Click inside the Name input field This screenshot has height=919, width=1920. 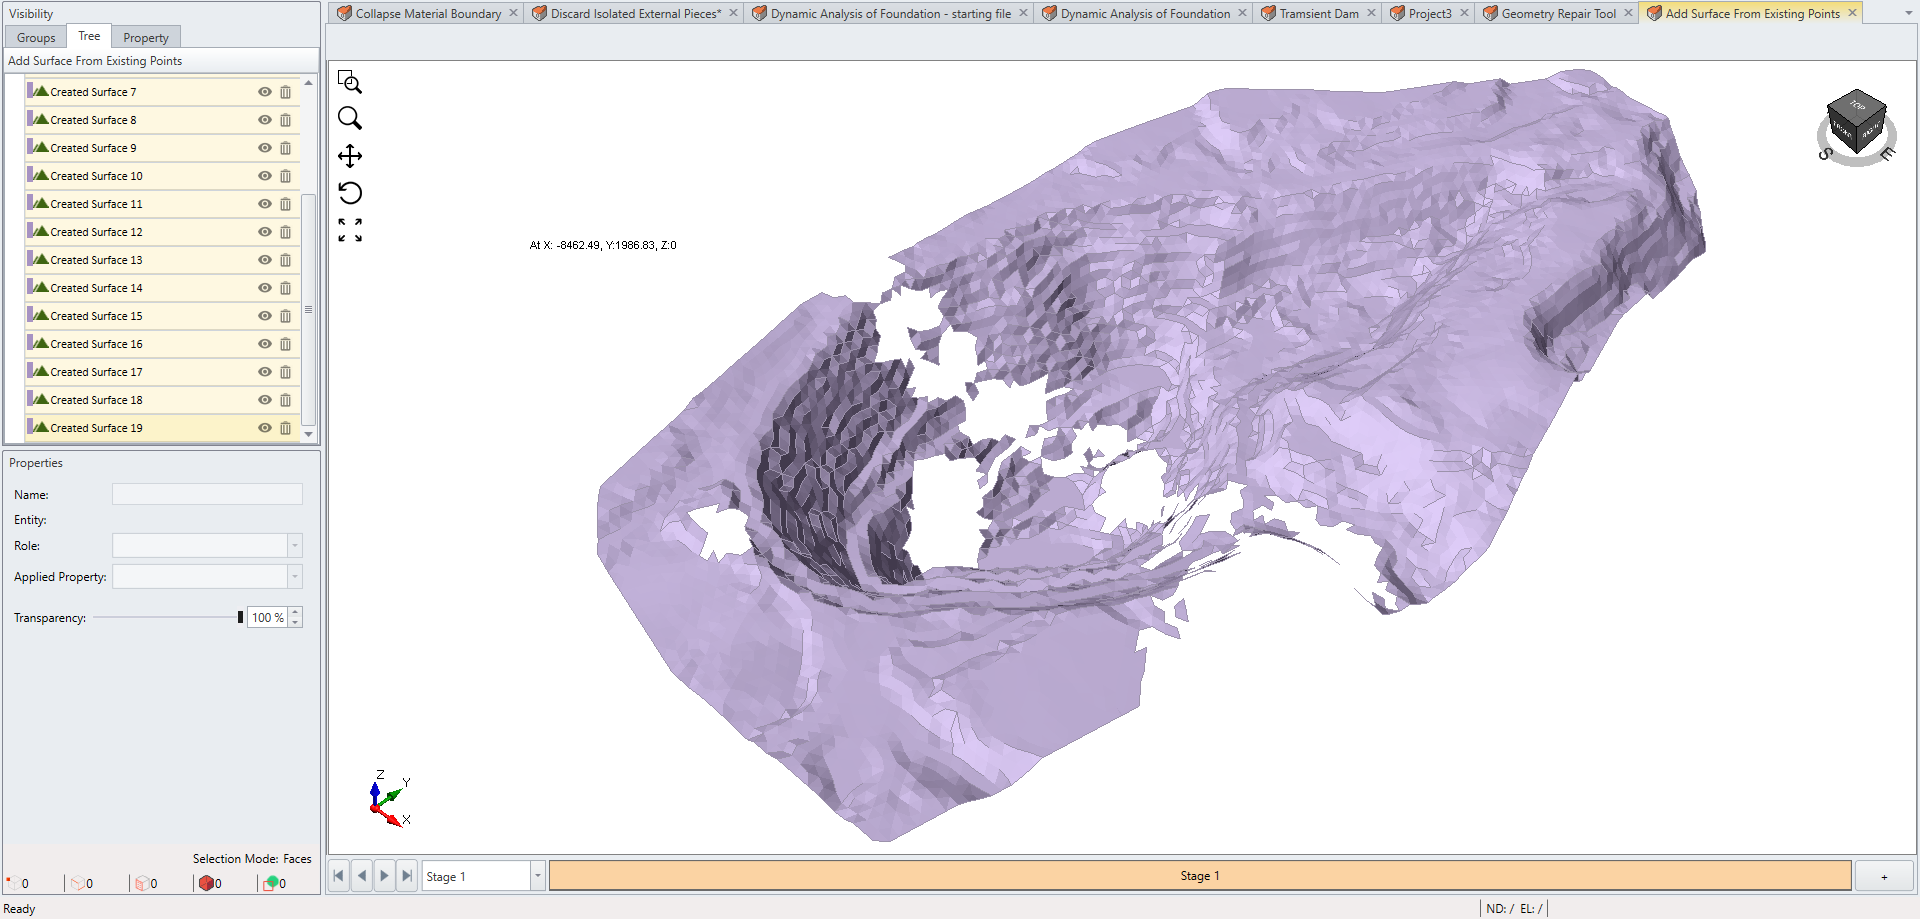click(x=206, y=494)
